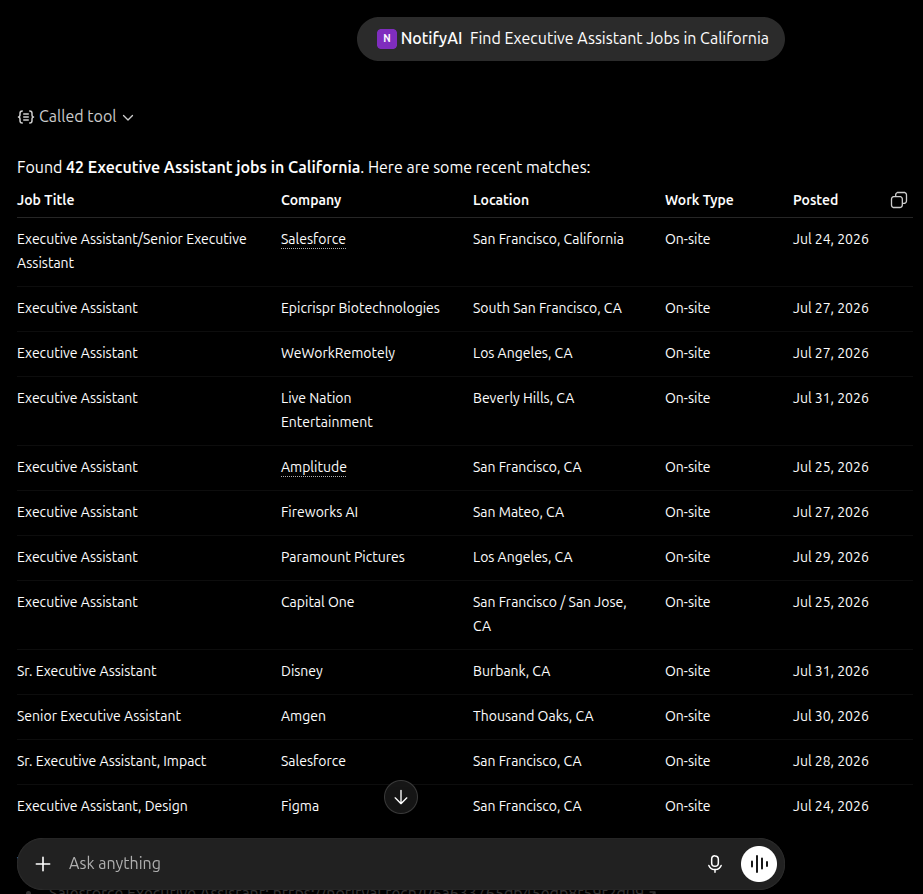Launch voice mode with the waveform button
Image resolution: width=923 pixels, height=894 pixels.
tap(759, 863)
